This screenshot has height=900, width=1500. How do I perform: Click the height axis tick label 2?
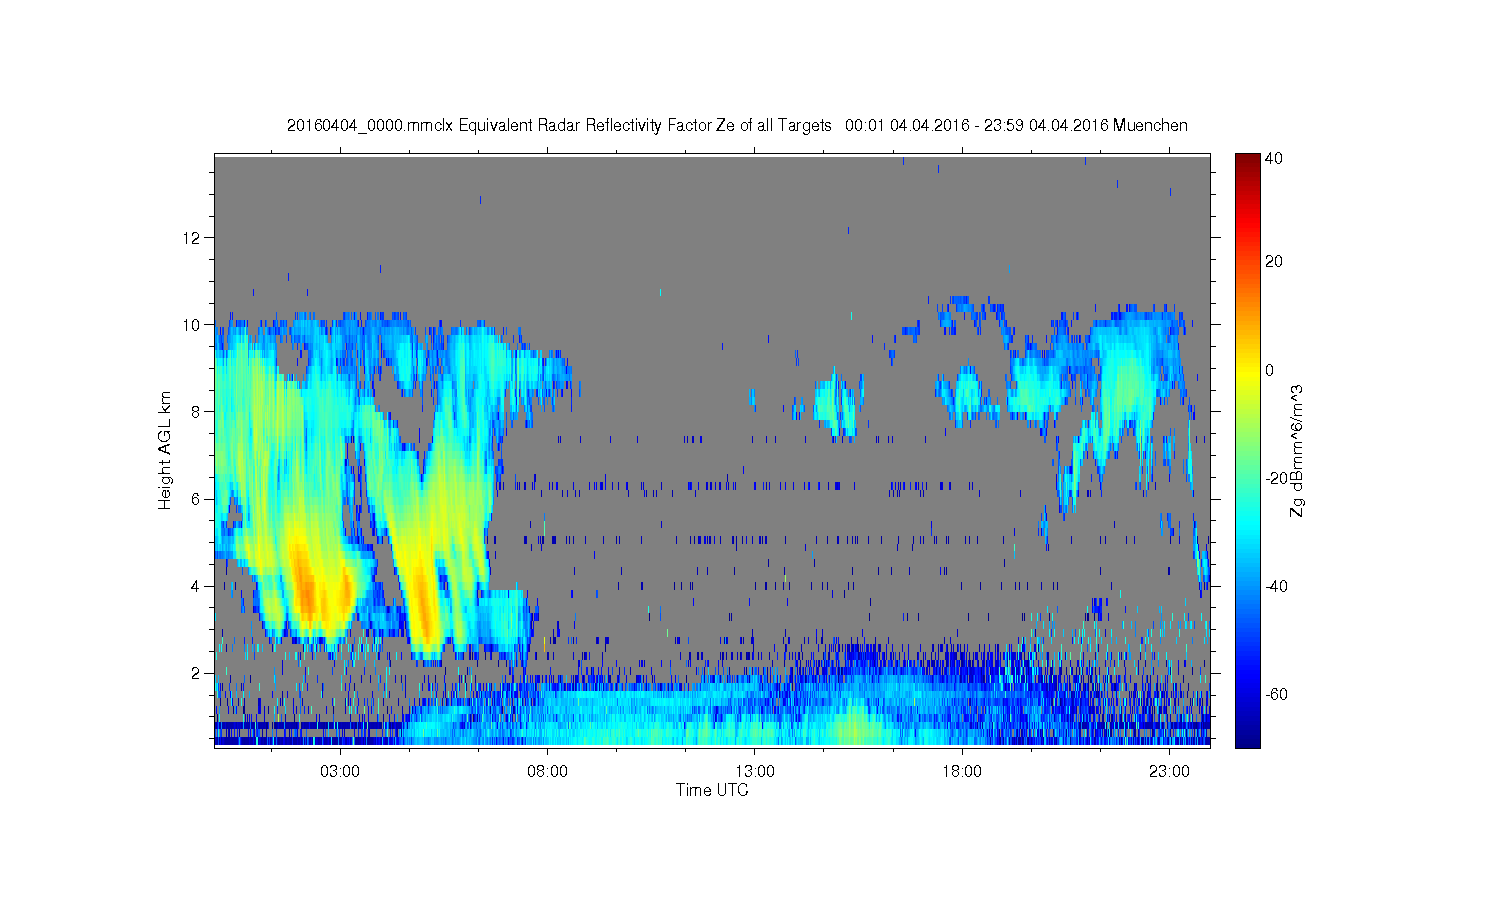(196, 673)
